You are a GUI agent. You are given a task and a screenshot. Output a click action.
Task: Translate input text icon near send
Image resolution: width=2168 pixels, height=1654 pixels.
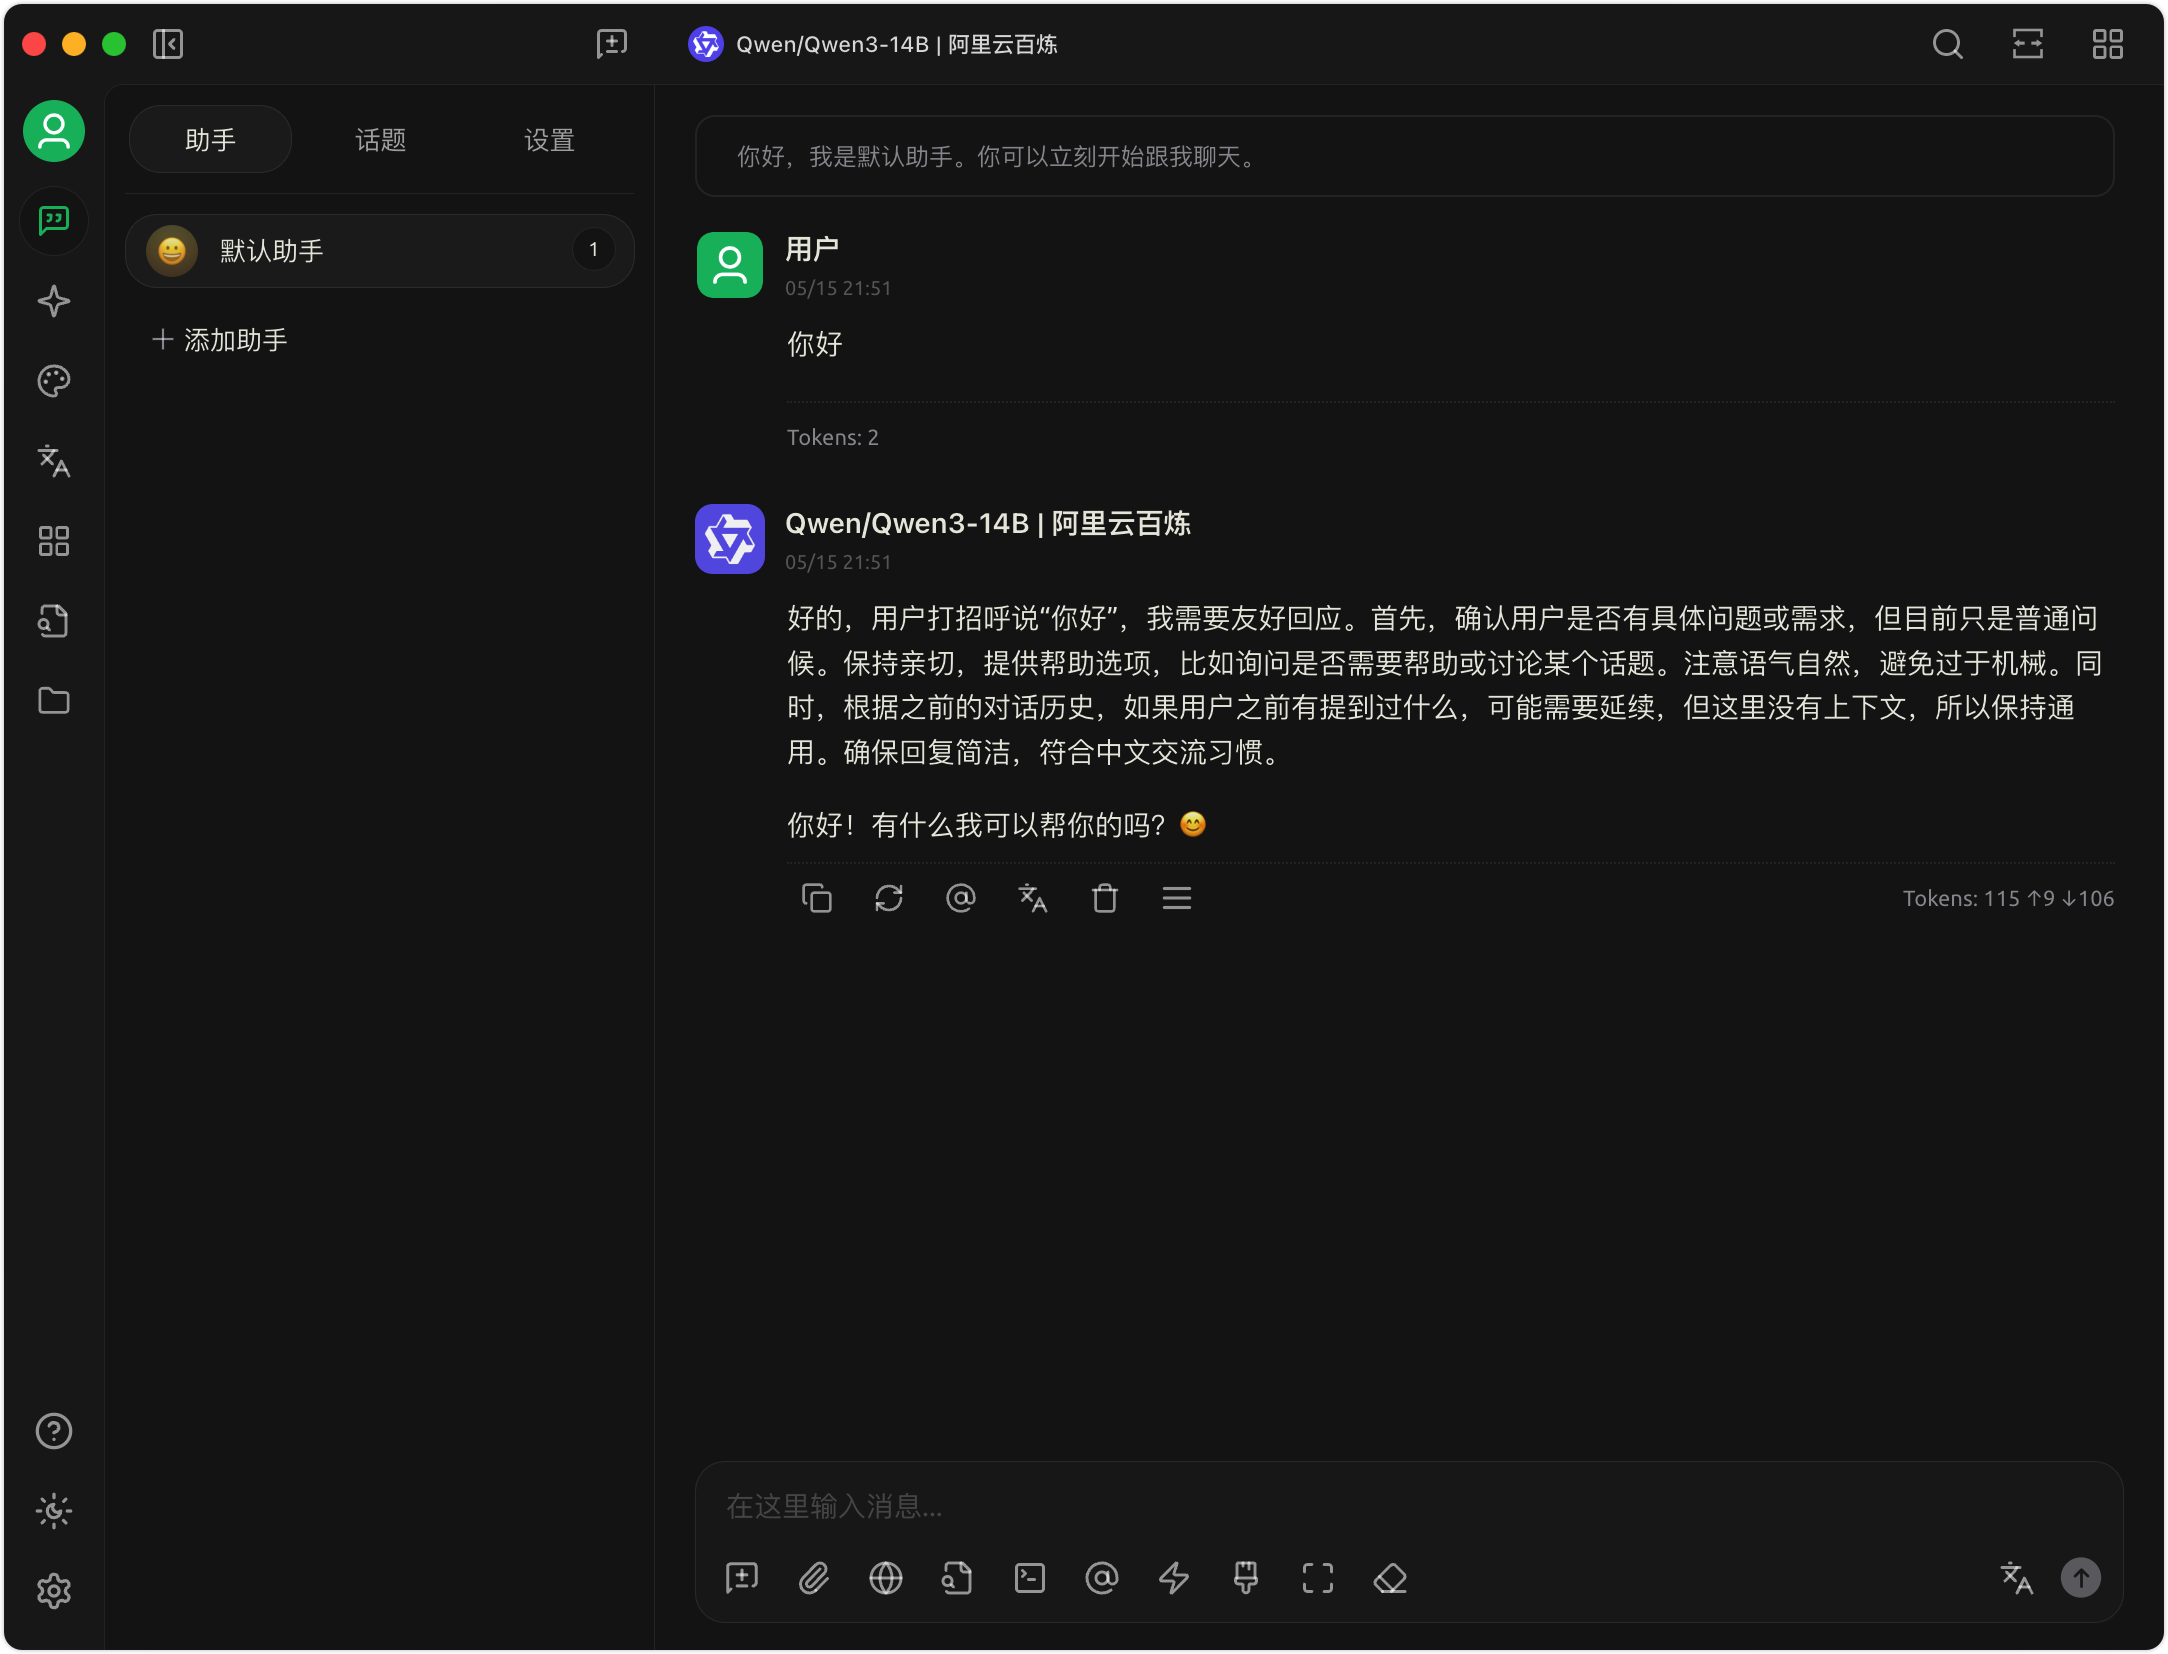pos(2017,1578)
